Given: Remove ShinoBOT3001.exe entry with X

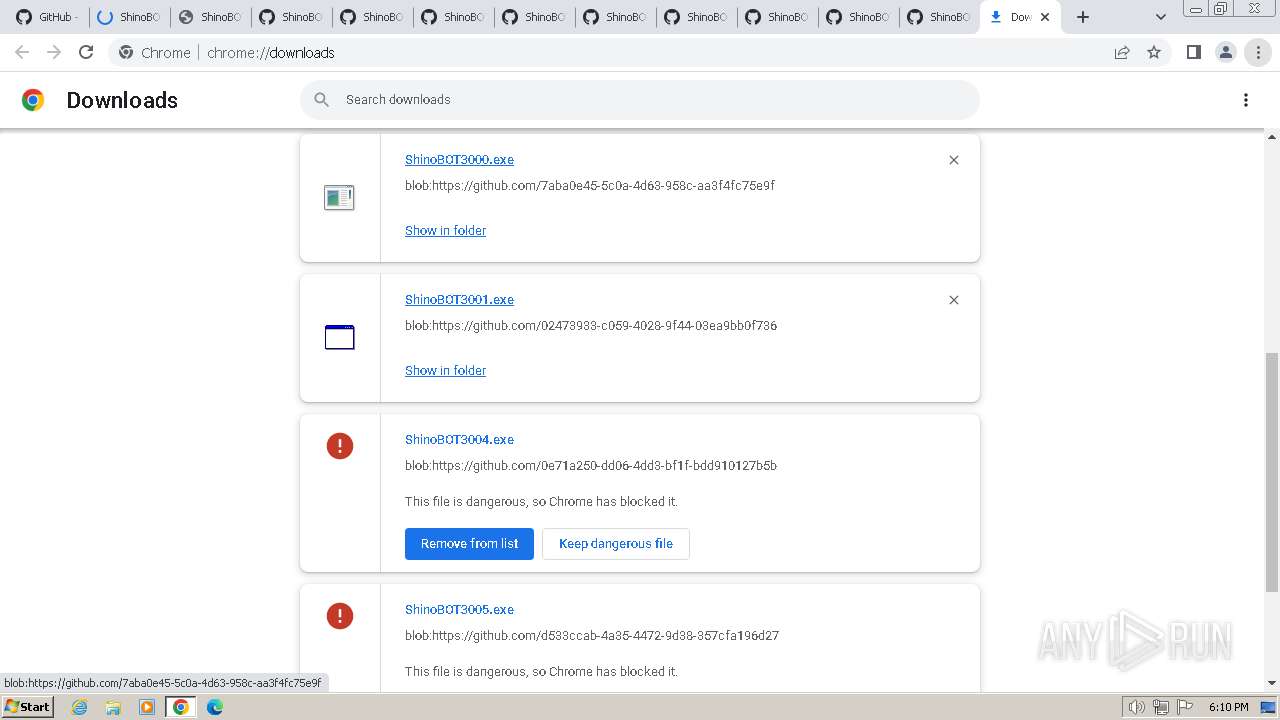Looking at the screenshot, I should 954,300.
